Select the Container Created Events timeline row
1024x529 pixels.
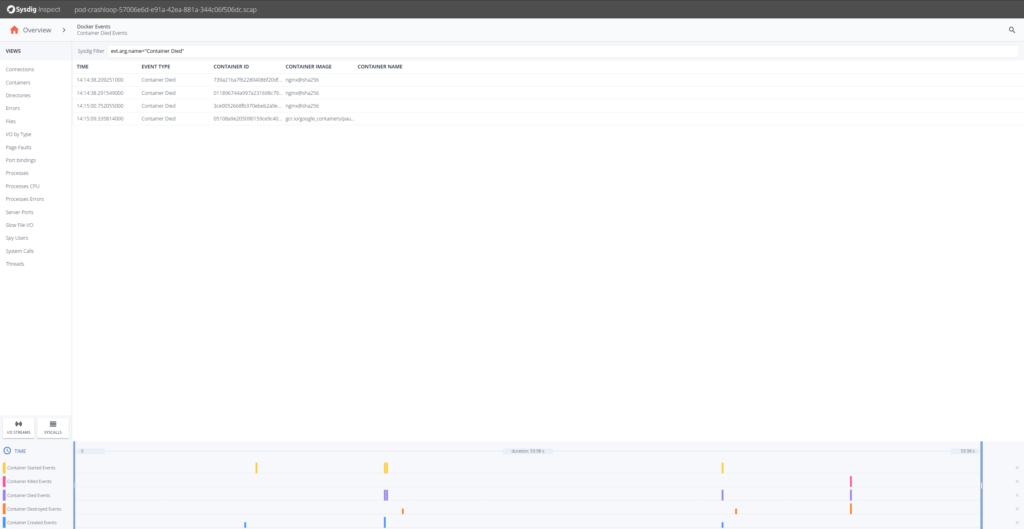31,522
